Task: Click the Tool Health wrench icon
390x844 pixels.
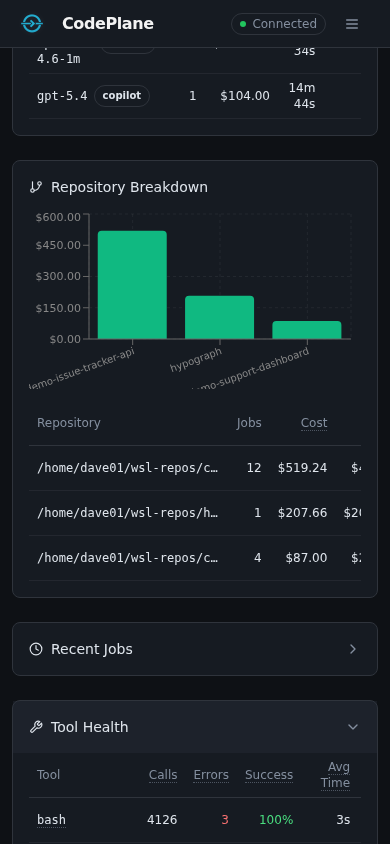Action: click(x=36, y=727)
